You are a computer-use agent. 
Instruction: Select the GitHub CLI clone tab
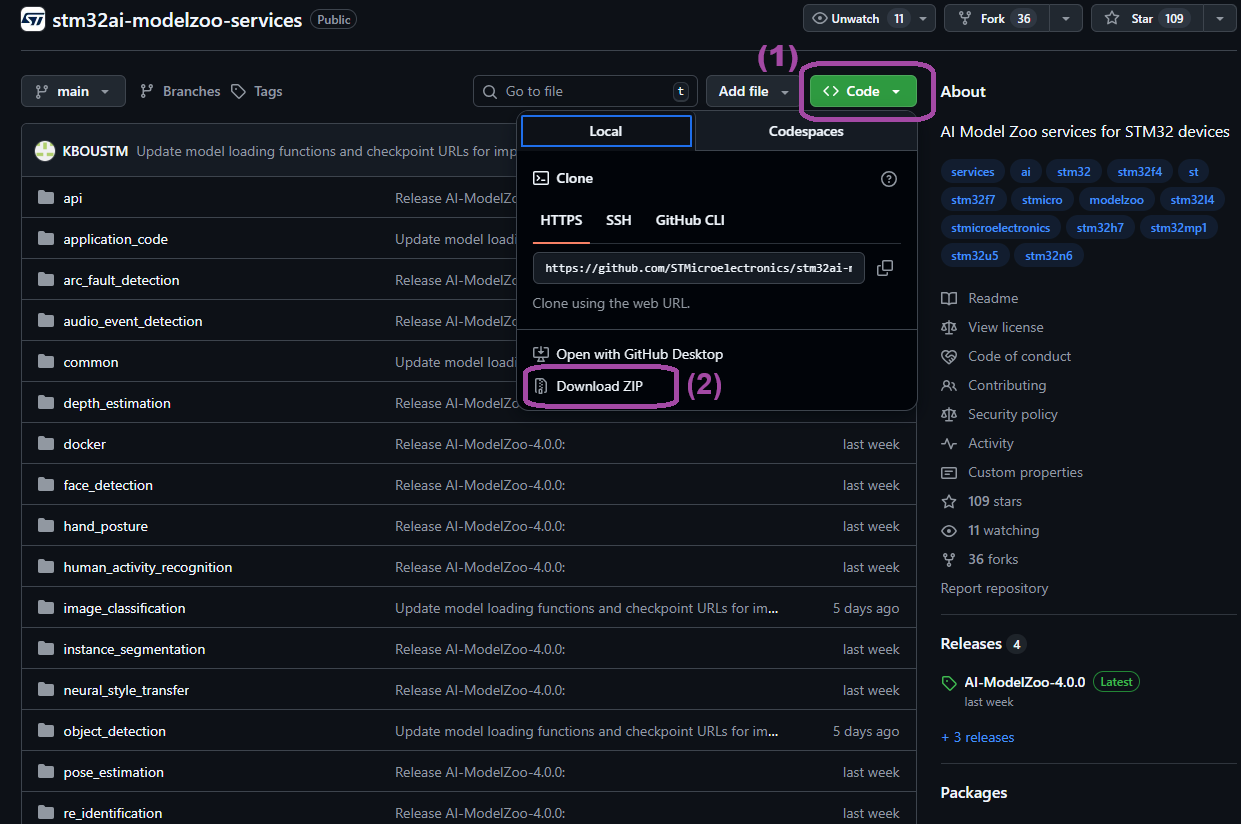tap(690, 220)
